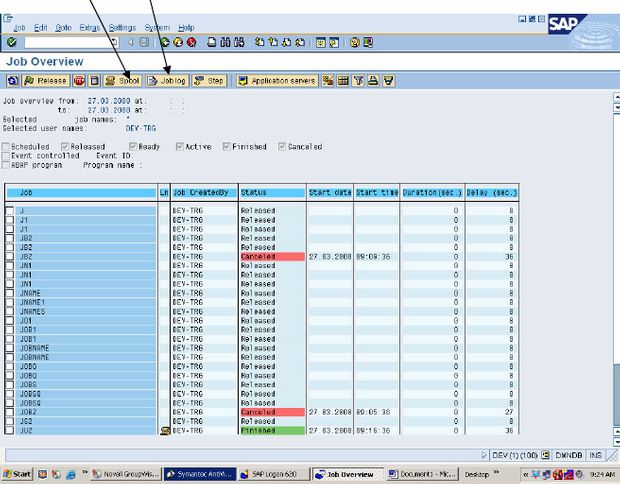Click the green Enter checkmark icon

coord(11,42)
